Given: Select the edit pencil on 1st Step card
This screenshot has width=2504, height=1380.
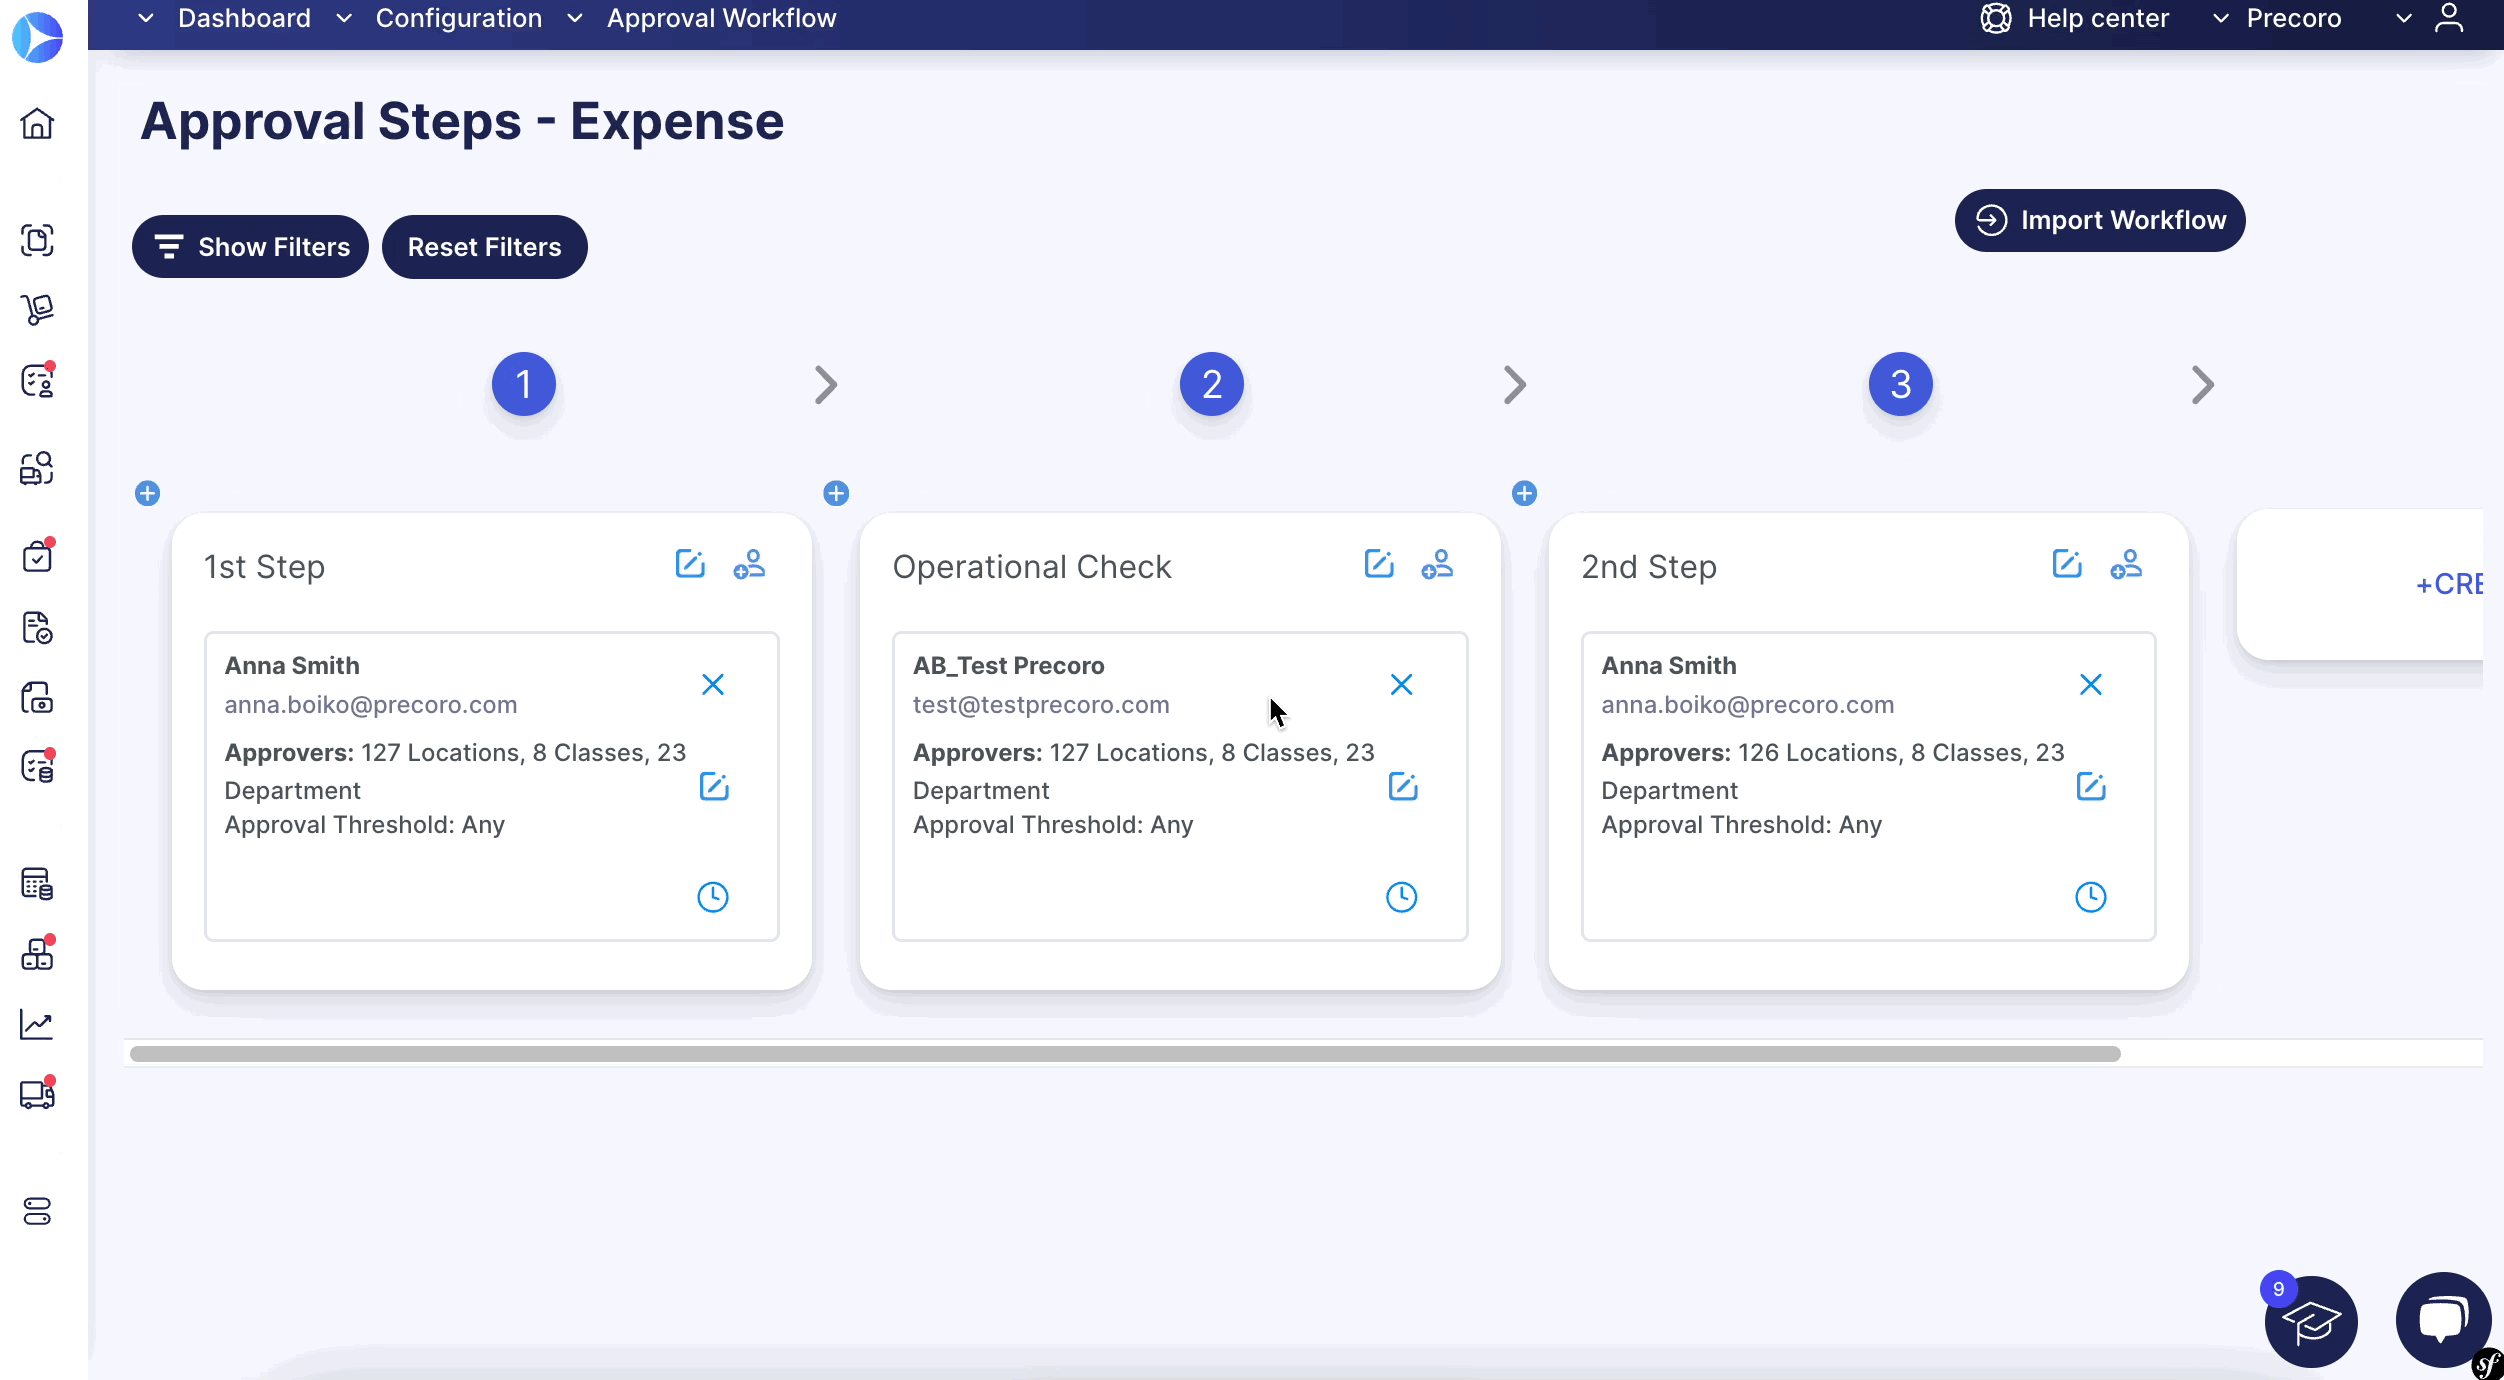Looking at the screenshot, I should (x=690, y=564).
